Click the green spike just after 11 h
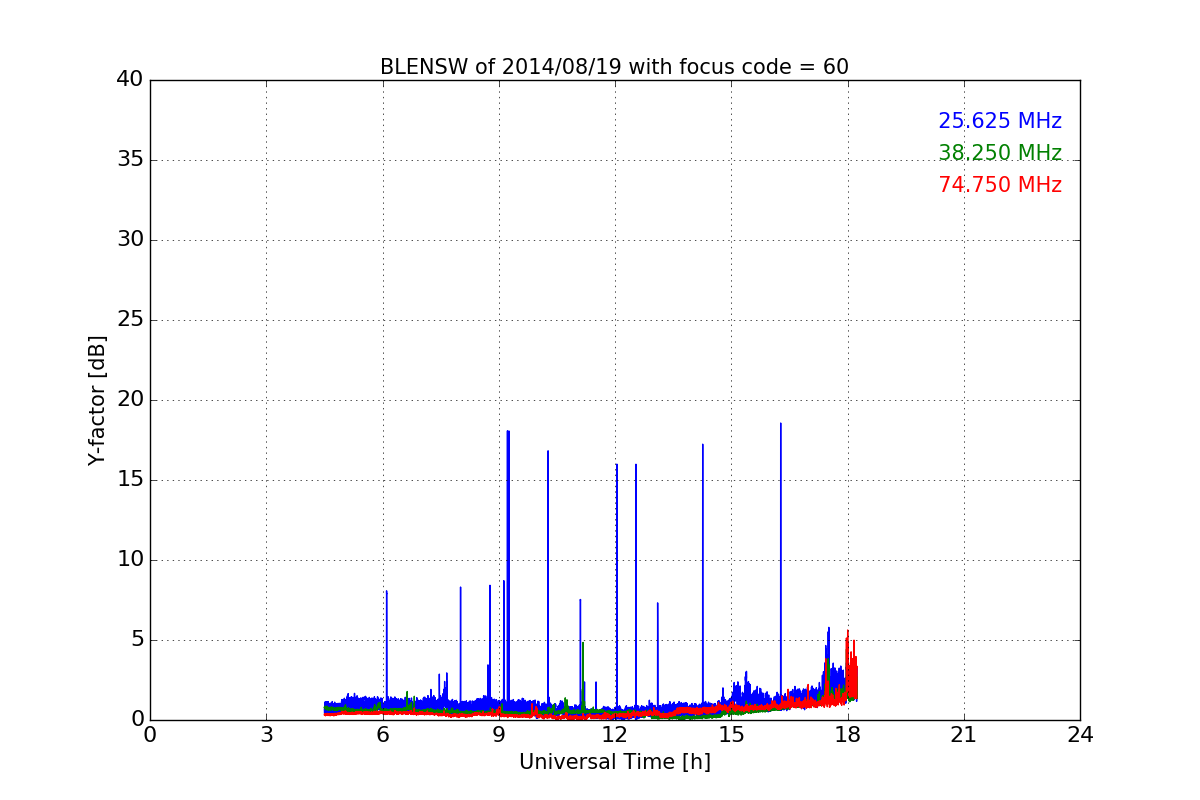Screen dimensions: 1200x800 click(x=582, y=675)
